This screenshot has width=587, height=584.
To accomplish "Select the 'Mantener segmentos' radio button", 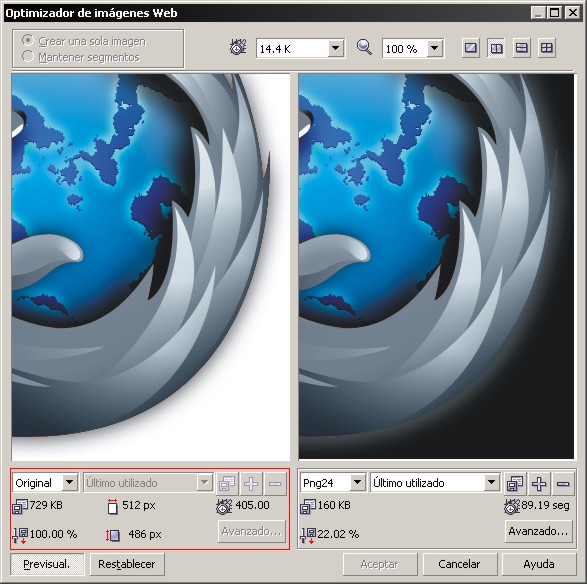I will (x=28, y=57).
